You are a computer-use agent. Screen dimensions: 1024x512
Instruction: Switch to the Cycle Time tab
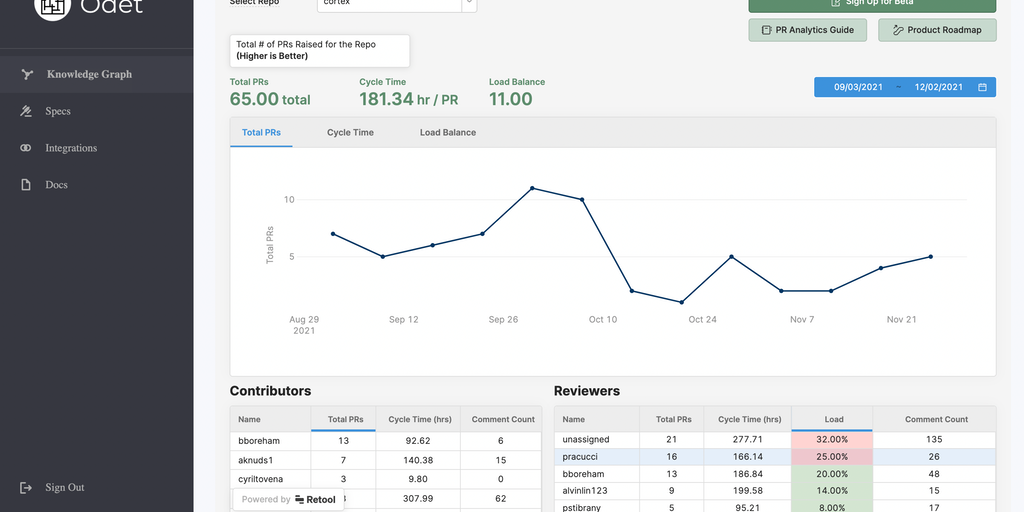tap(350, 132)
